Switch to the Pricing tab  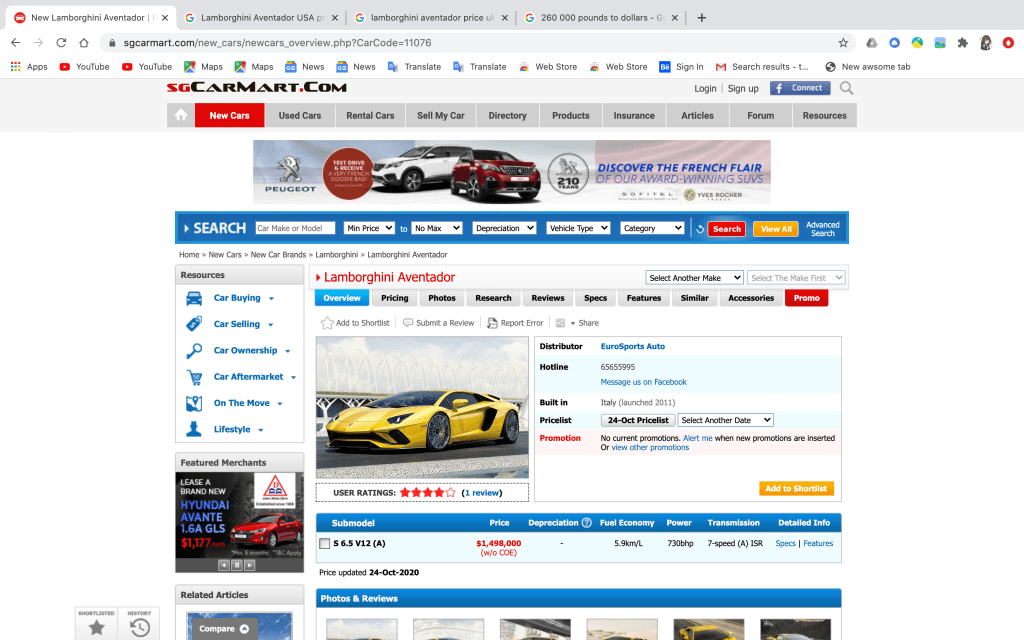click(x=394, y=298)
